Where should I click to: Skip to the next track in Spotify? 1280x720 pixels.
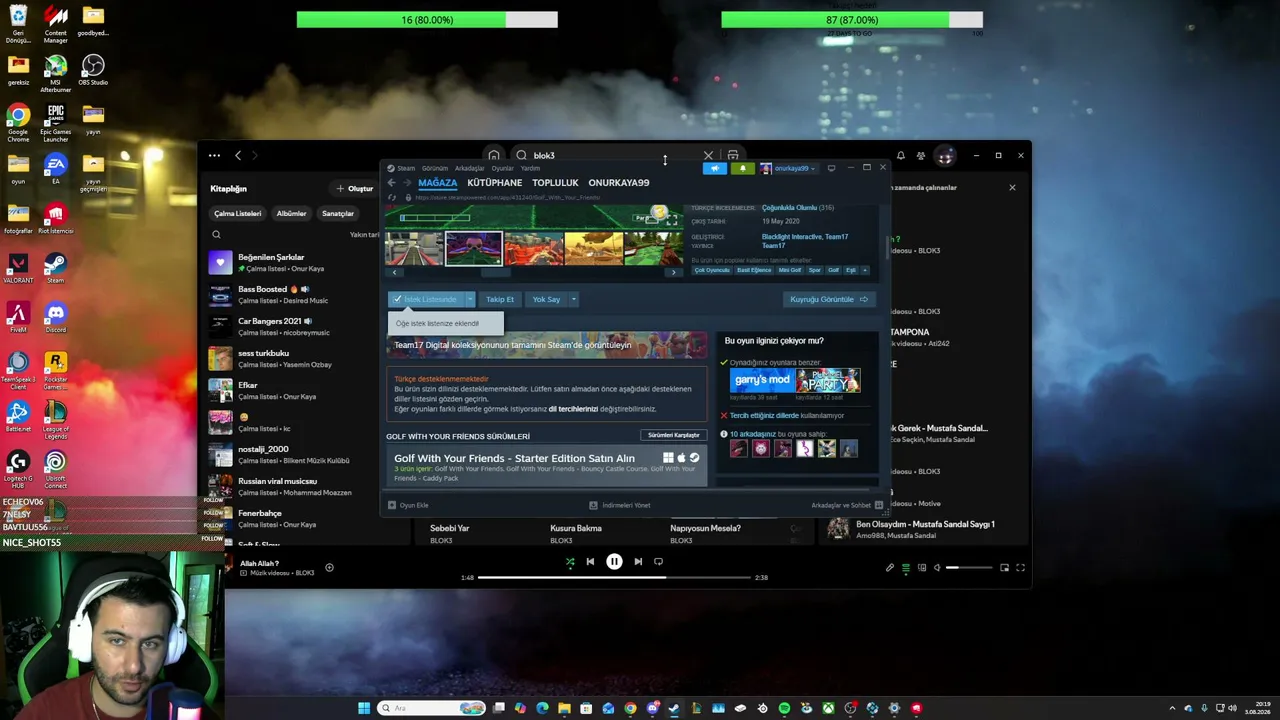[x=638, y=562]
